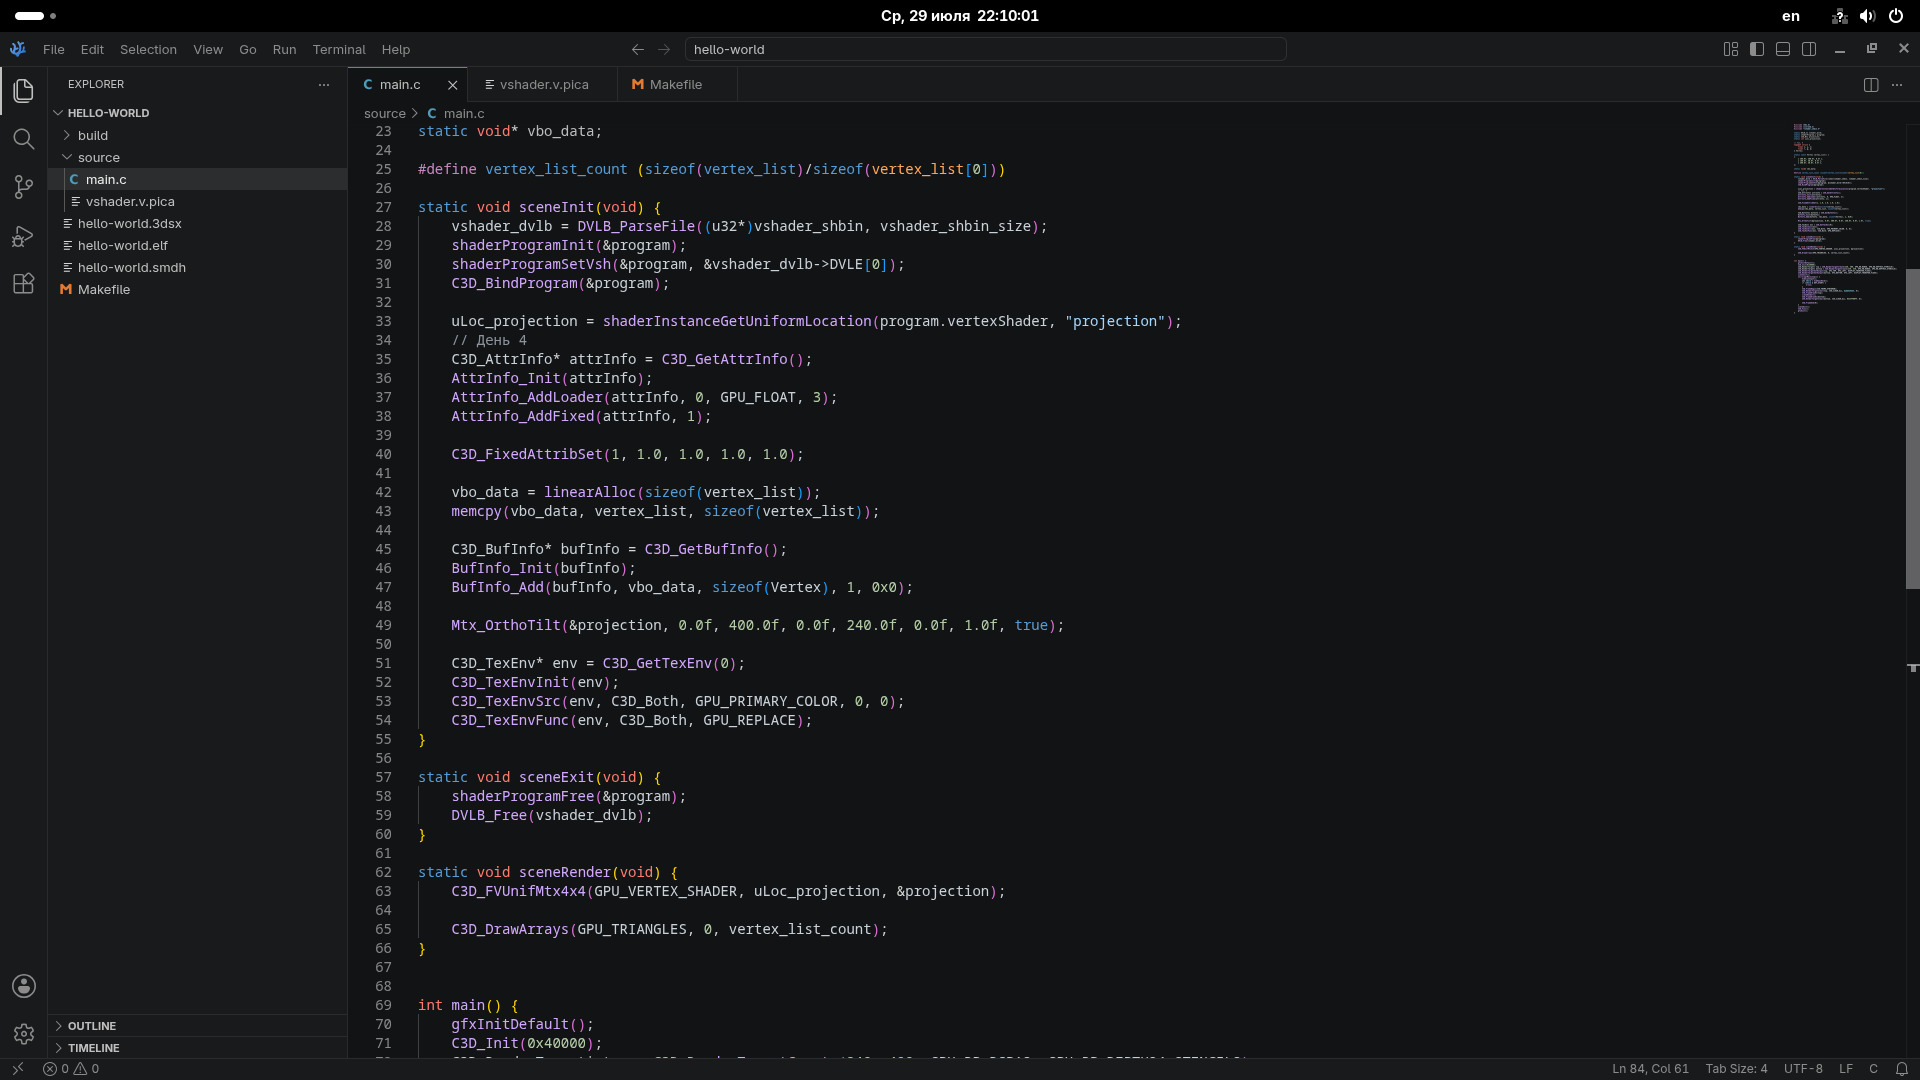Click the Explorer more actions ellipsis
The width and height of the screenshot is (1920, 1080).
tap(324, 85)
